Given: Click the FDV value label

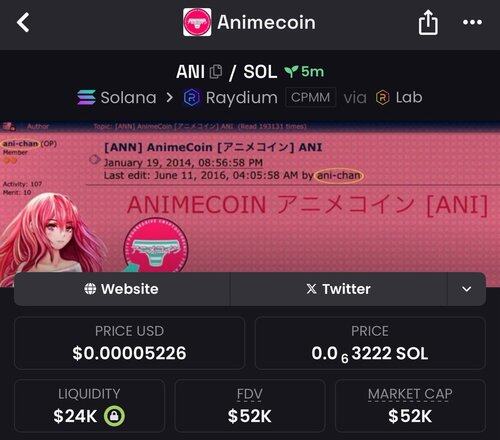Looking at the screenshot, I should (x=250, y=394).
